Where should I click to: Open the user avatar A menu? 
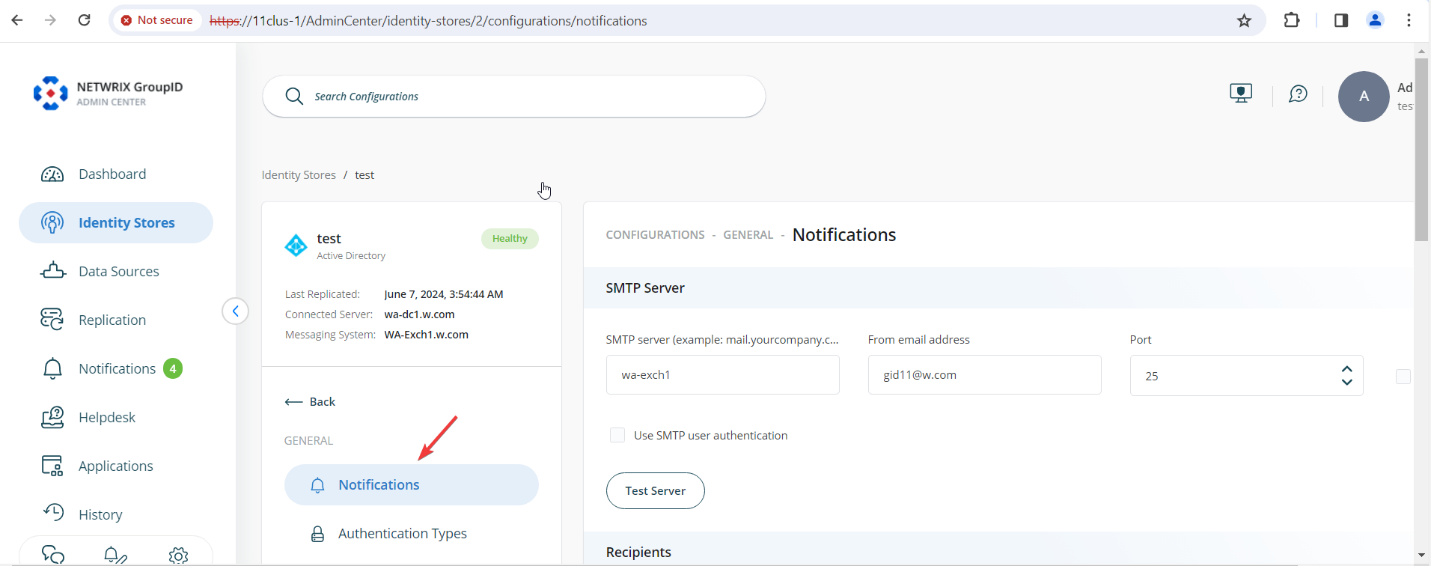[1364, 96]
